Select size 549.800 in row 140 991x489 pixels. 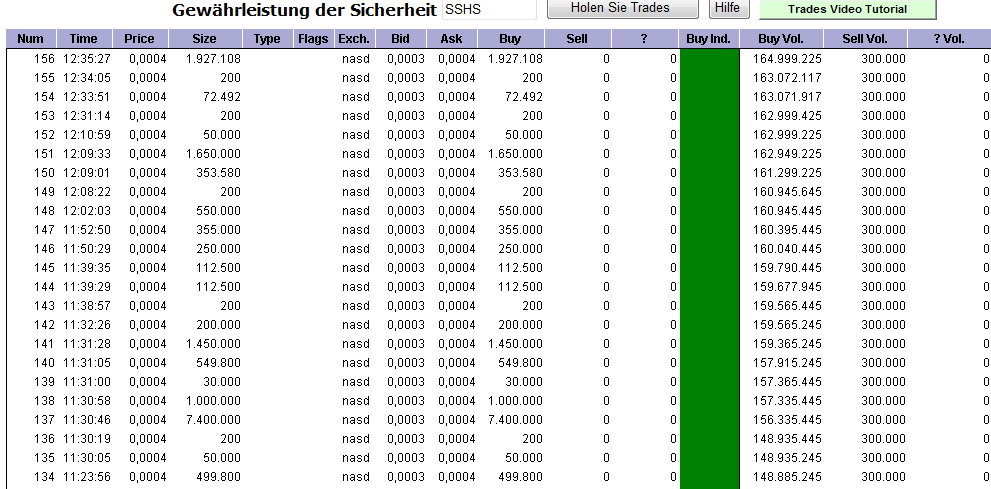(219, 363)
